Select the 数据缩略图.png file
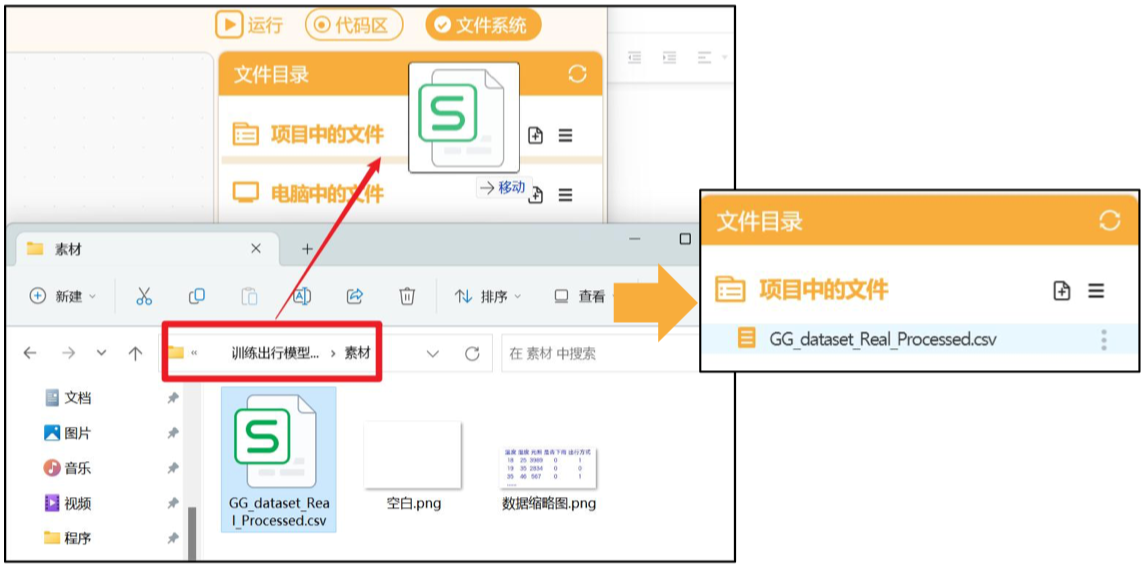1146x566 pixels. [x=549, y=477]
